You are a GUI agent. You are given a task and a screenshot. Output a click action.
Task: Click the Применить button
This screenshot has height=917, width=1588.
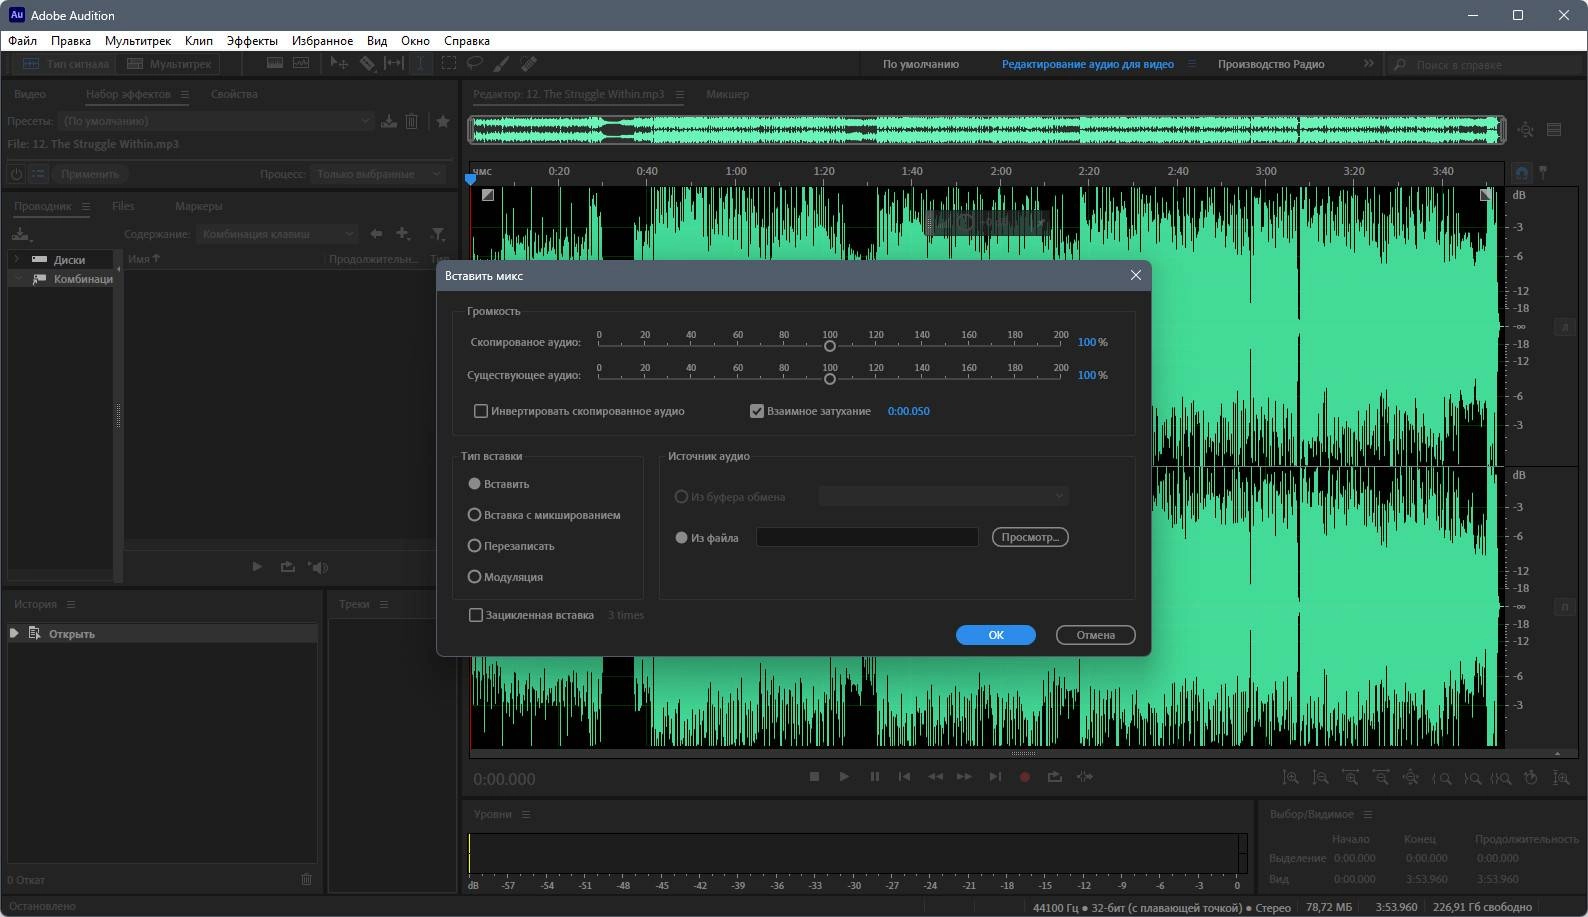tap(90, 174)
